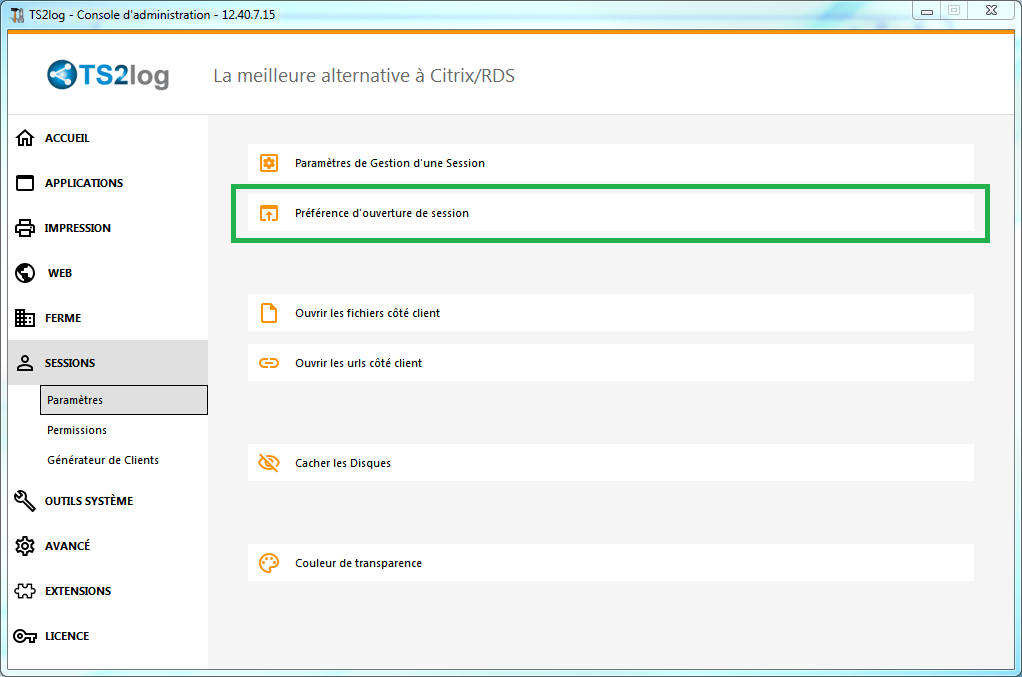Open the IMPRESSION section
Image resolution: width=1022 pixels, height=677 pixels.
pyautogui.click(x=108, y=228)
